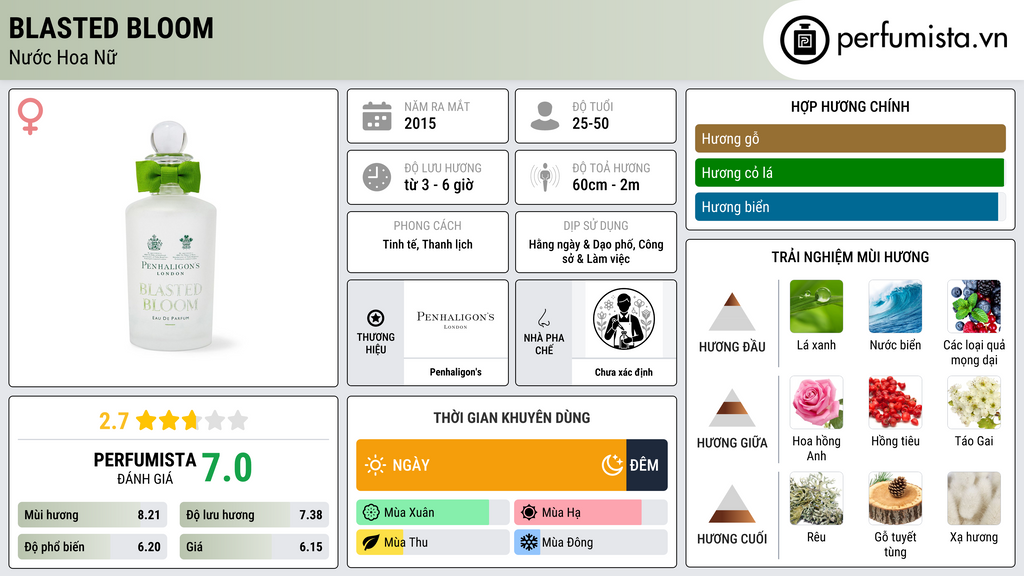Screen dimensions: 1024x576
Task: Click the calendar icon beside Năm ra mắt
Action: (x=377, y=116)
